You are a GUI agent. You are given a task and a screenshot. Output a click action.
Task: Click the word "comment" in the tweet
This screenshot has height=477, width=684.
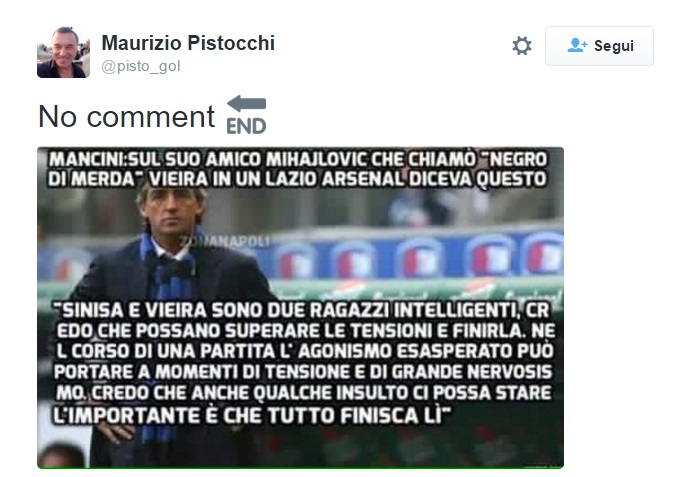click(150, 117)
